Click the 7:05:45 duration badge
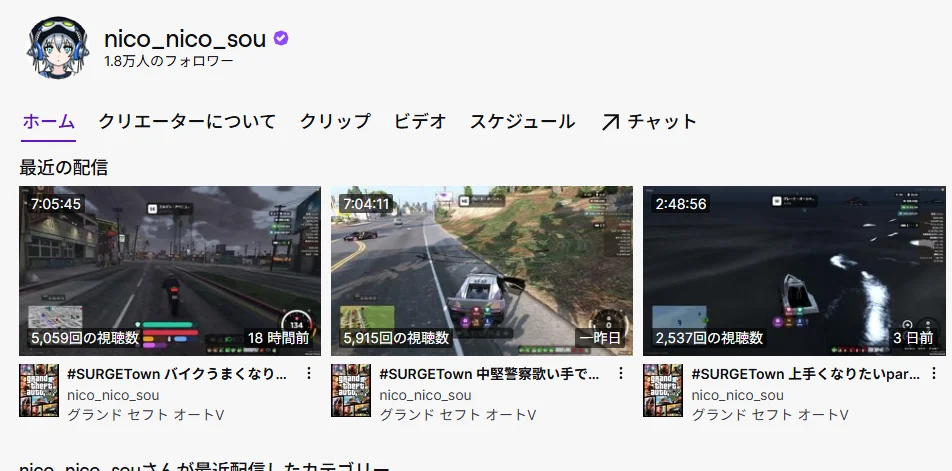The width and height of the screenshot is (952, 471). [x=56, y=204]
